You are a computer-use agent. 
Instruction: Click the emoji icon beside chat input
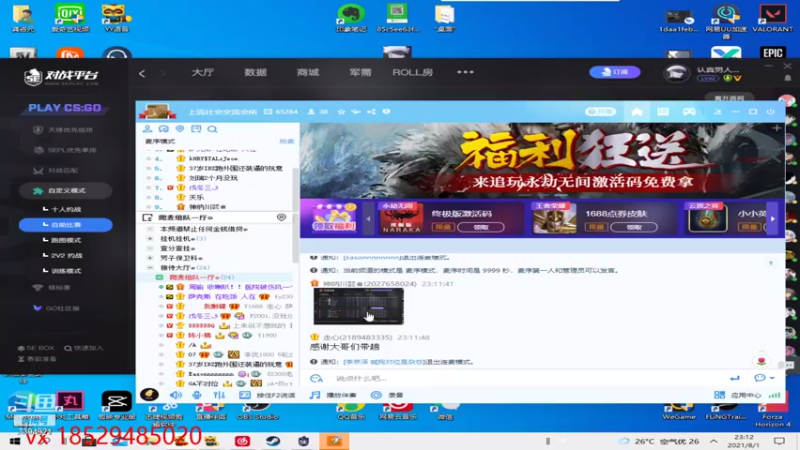[316, 379]
